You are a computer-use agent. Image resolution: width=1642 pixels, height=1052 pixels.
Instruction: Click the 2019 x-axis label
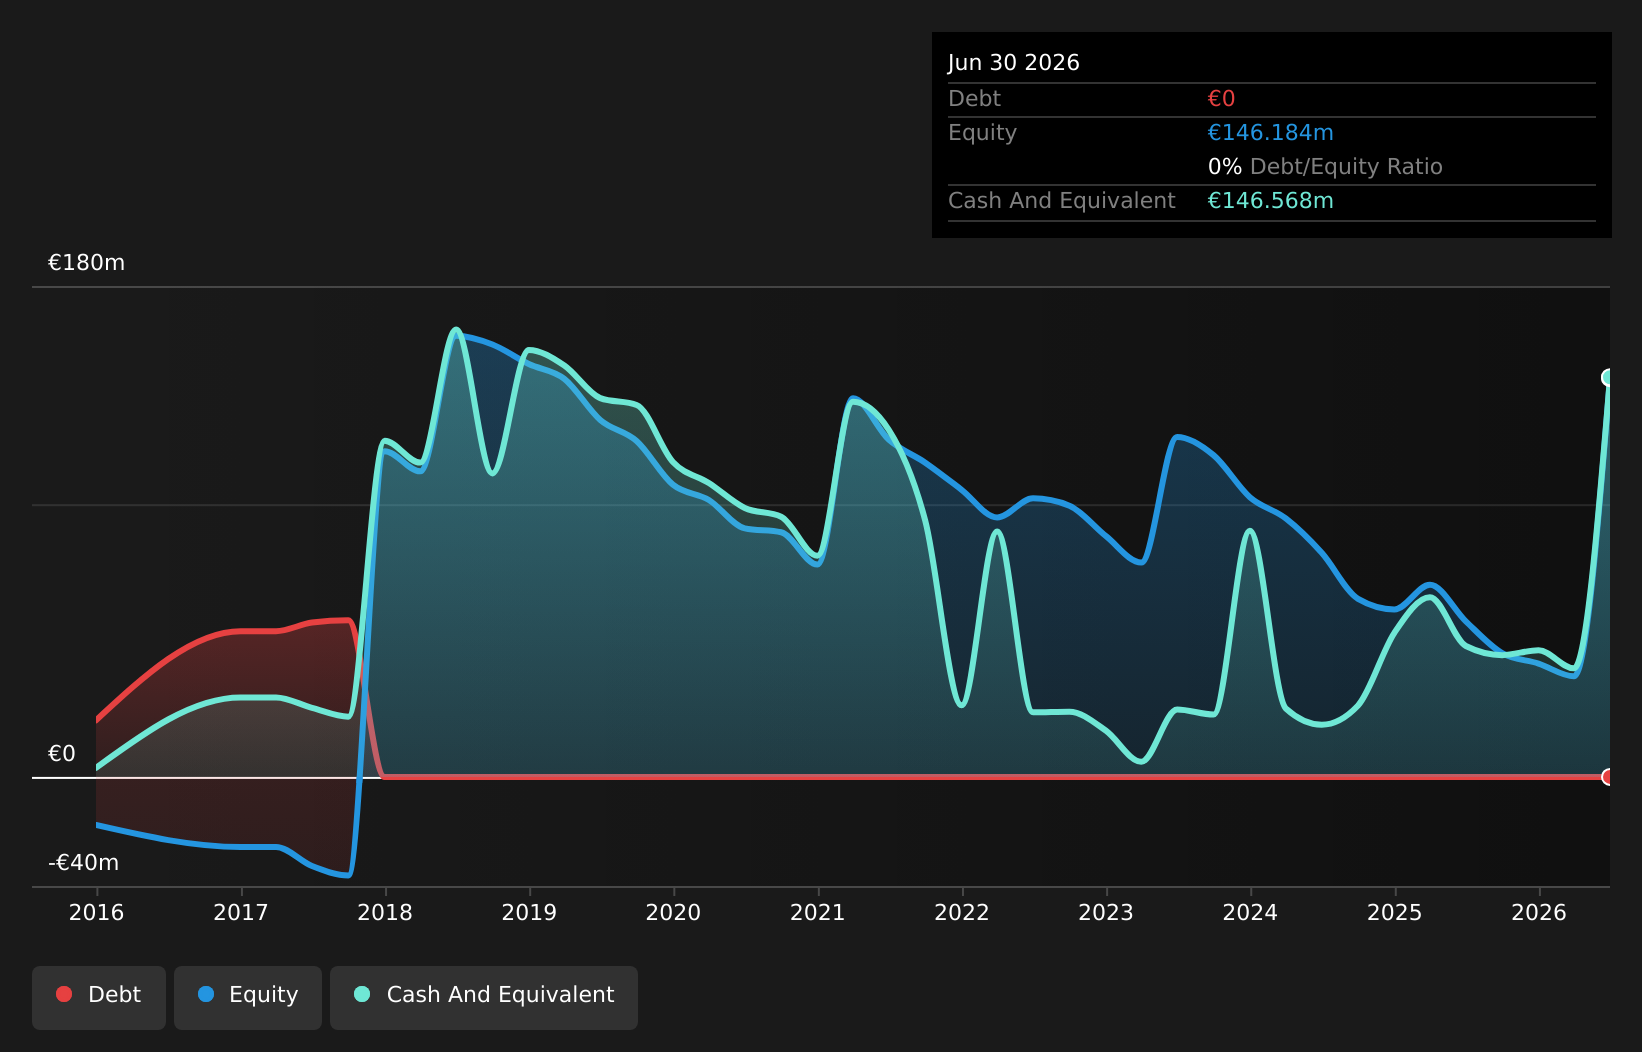(x=529, y=912)
